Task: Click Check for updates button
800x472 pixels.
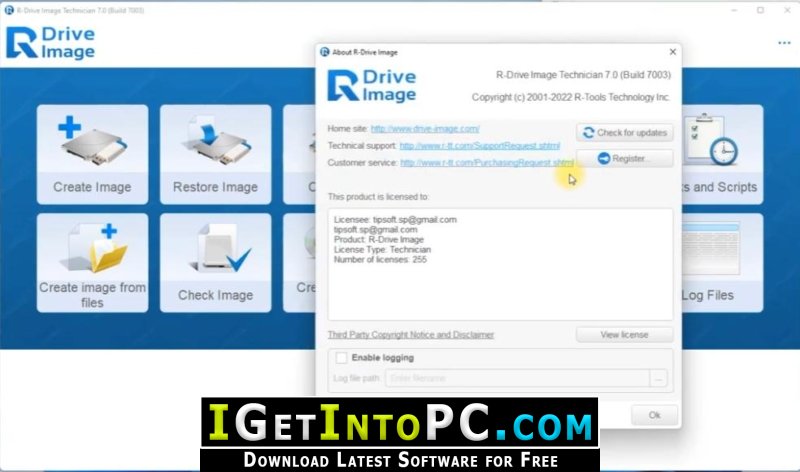Action: pos(624,133)
